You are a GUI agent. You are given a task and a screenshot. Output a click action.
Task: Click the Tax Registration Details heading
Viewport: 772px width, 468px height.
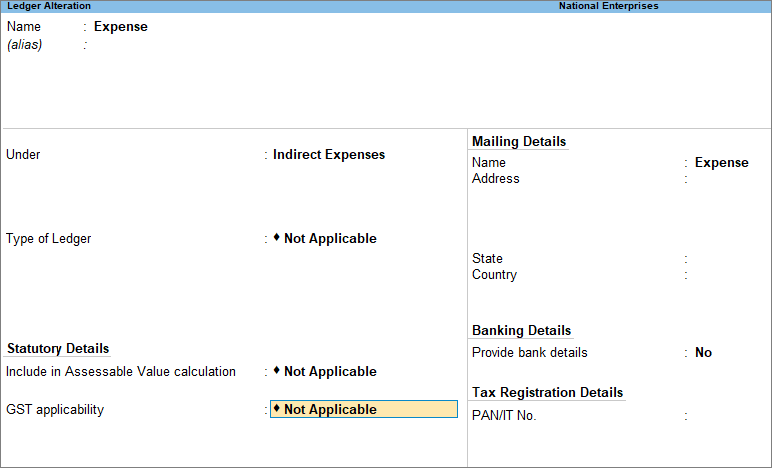click(x=547, y=393)
